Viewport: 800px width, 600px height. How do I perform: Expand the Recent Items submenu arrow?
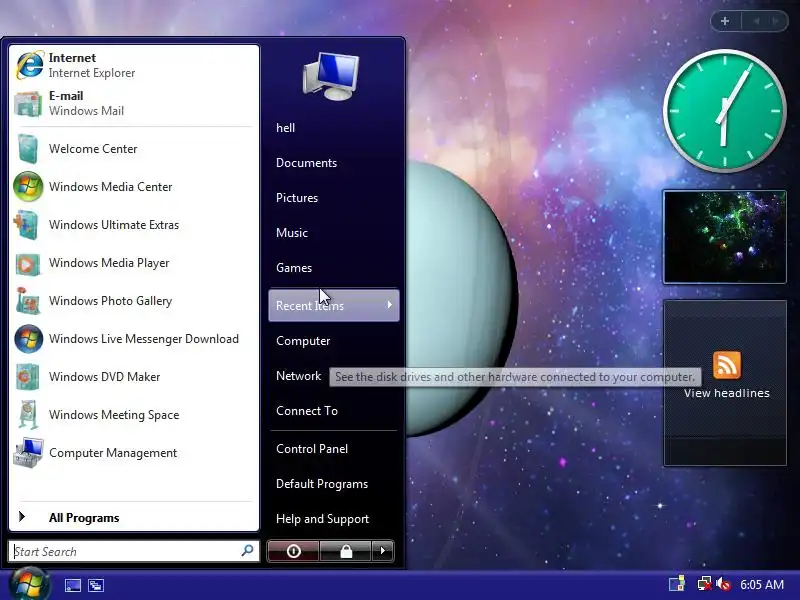click(389, 305)
